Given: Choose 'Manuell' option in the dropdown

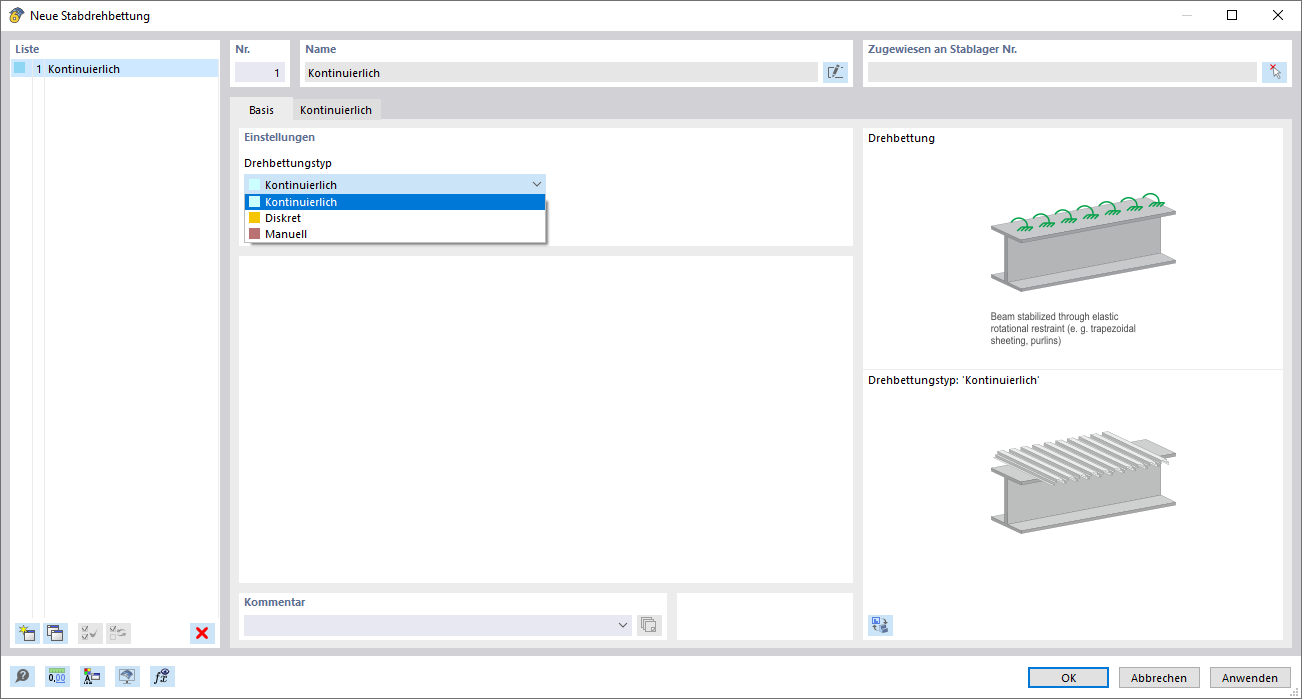Looking at the screenshot, I should [286, 234].
